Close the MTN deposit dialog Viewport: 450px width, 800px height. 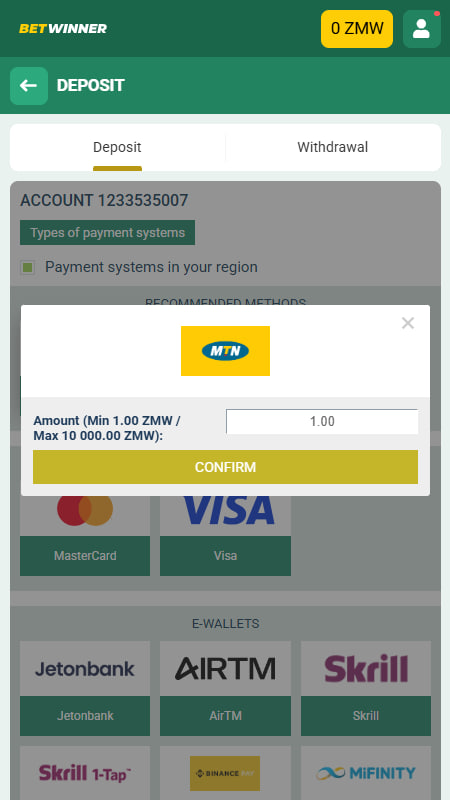[408, 323]
